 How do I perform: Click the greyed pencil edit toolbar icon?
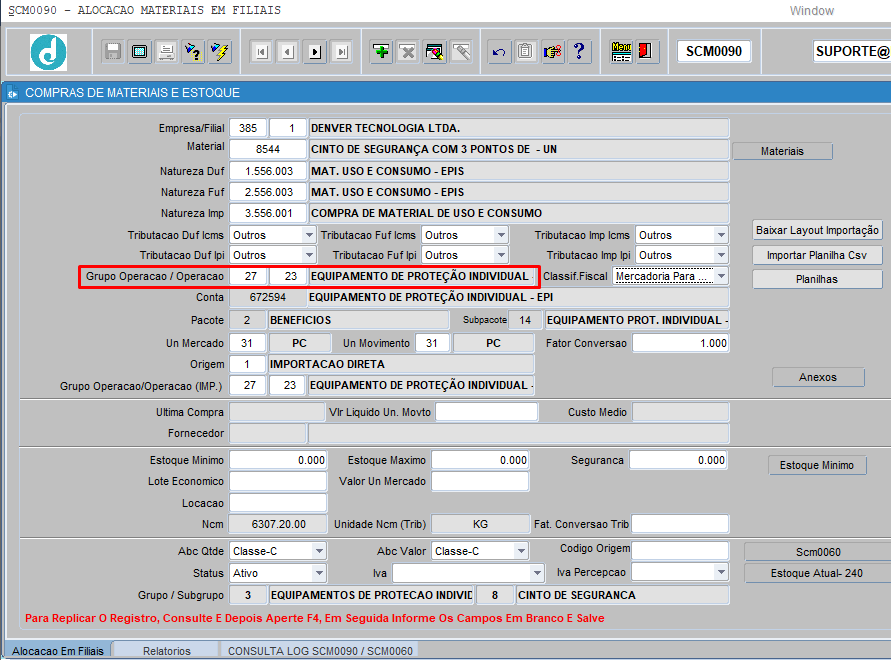coord(461,52)
